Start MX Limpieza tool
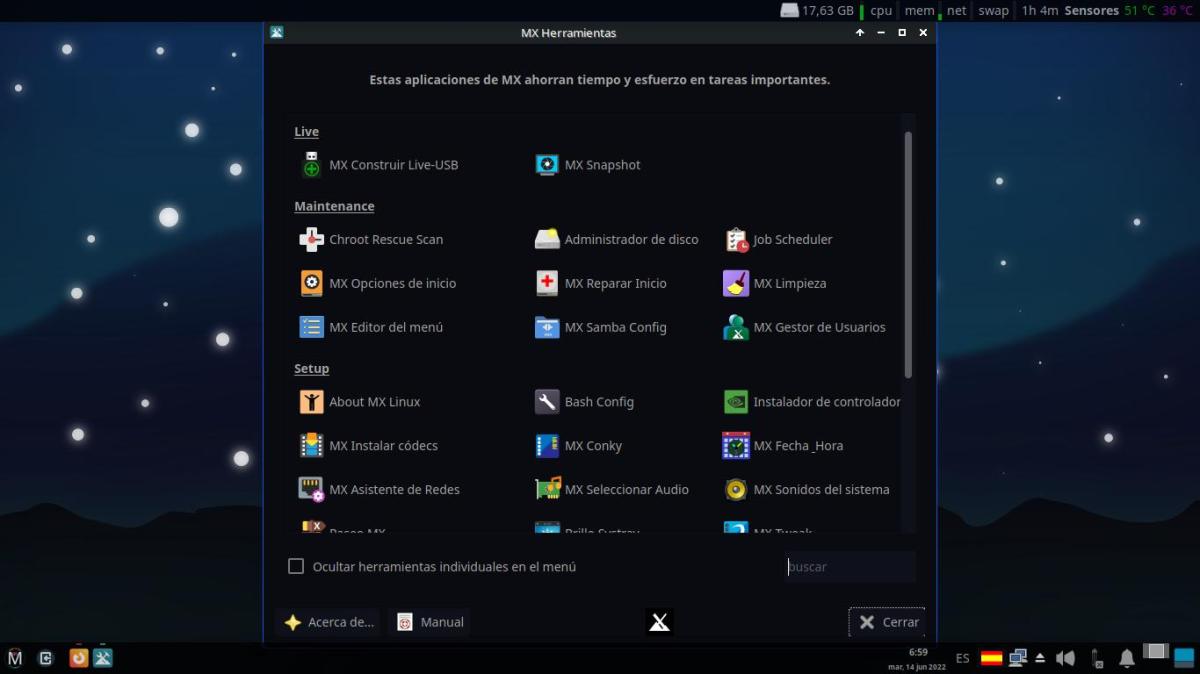1200x674 pixels. [x=776, y=284]
